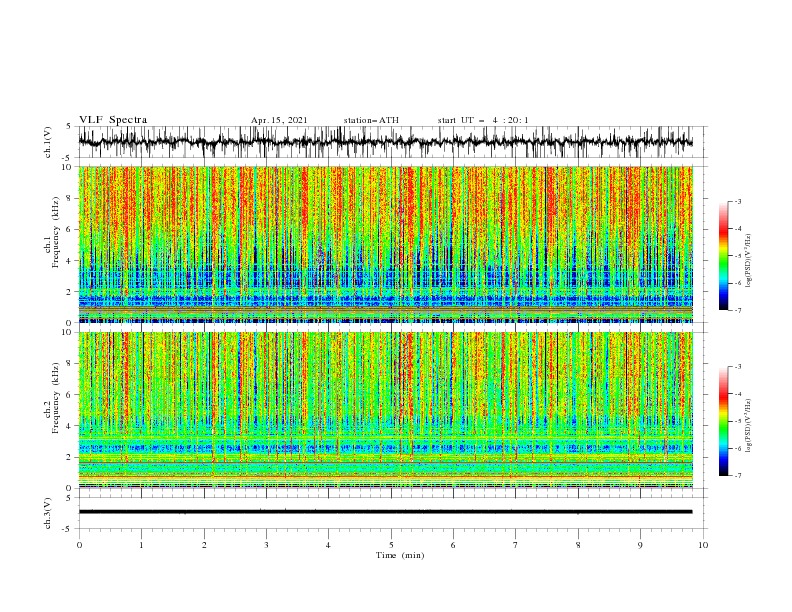Select the ch.2 colorbar "log(PSD)(V²/Hz)" label
The image size is (792, 612).
(x=748, y=425)
